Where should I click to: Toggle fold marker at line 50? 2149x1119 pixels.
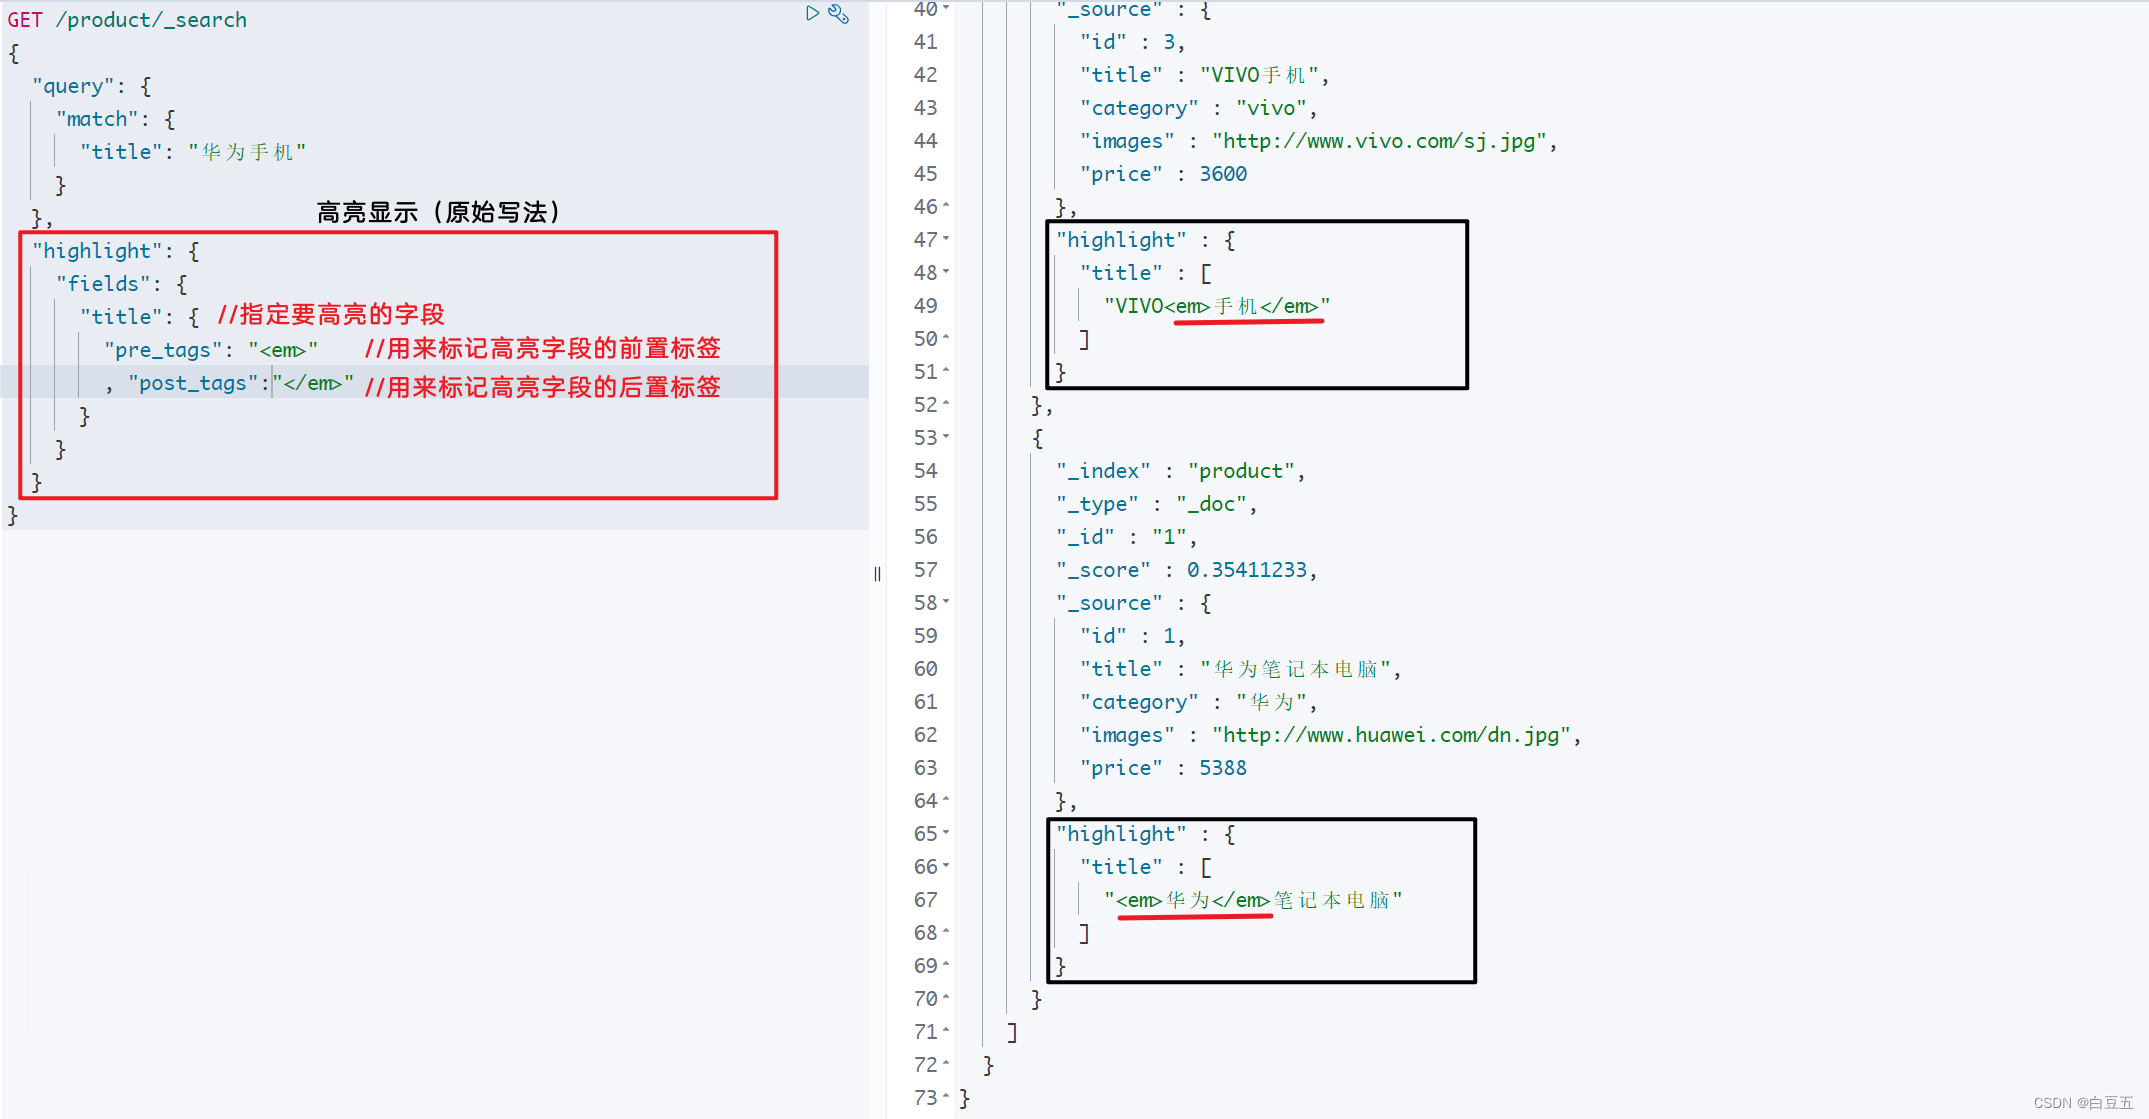pyautogui.click(x=946, y=338)
